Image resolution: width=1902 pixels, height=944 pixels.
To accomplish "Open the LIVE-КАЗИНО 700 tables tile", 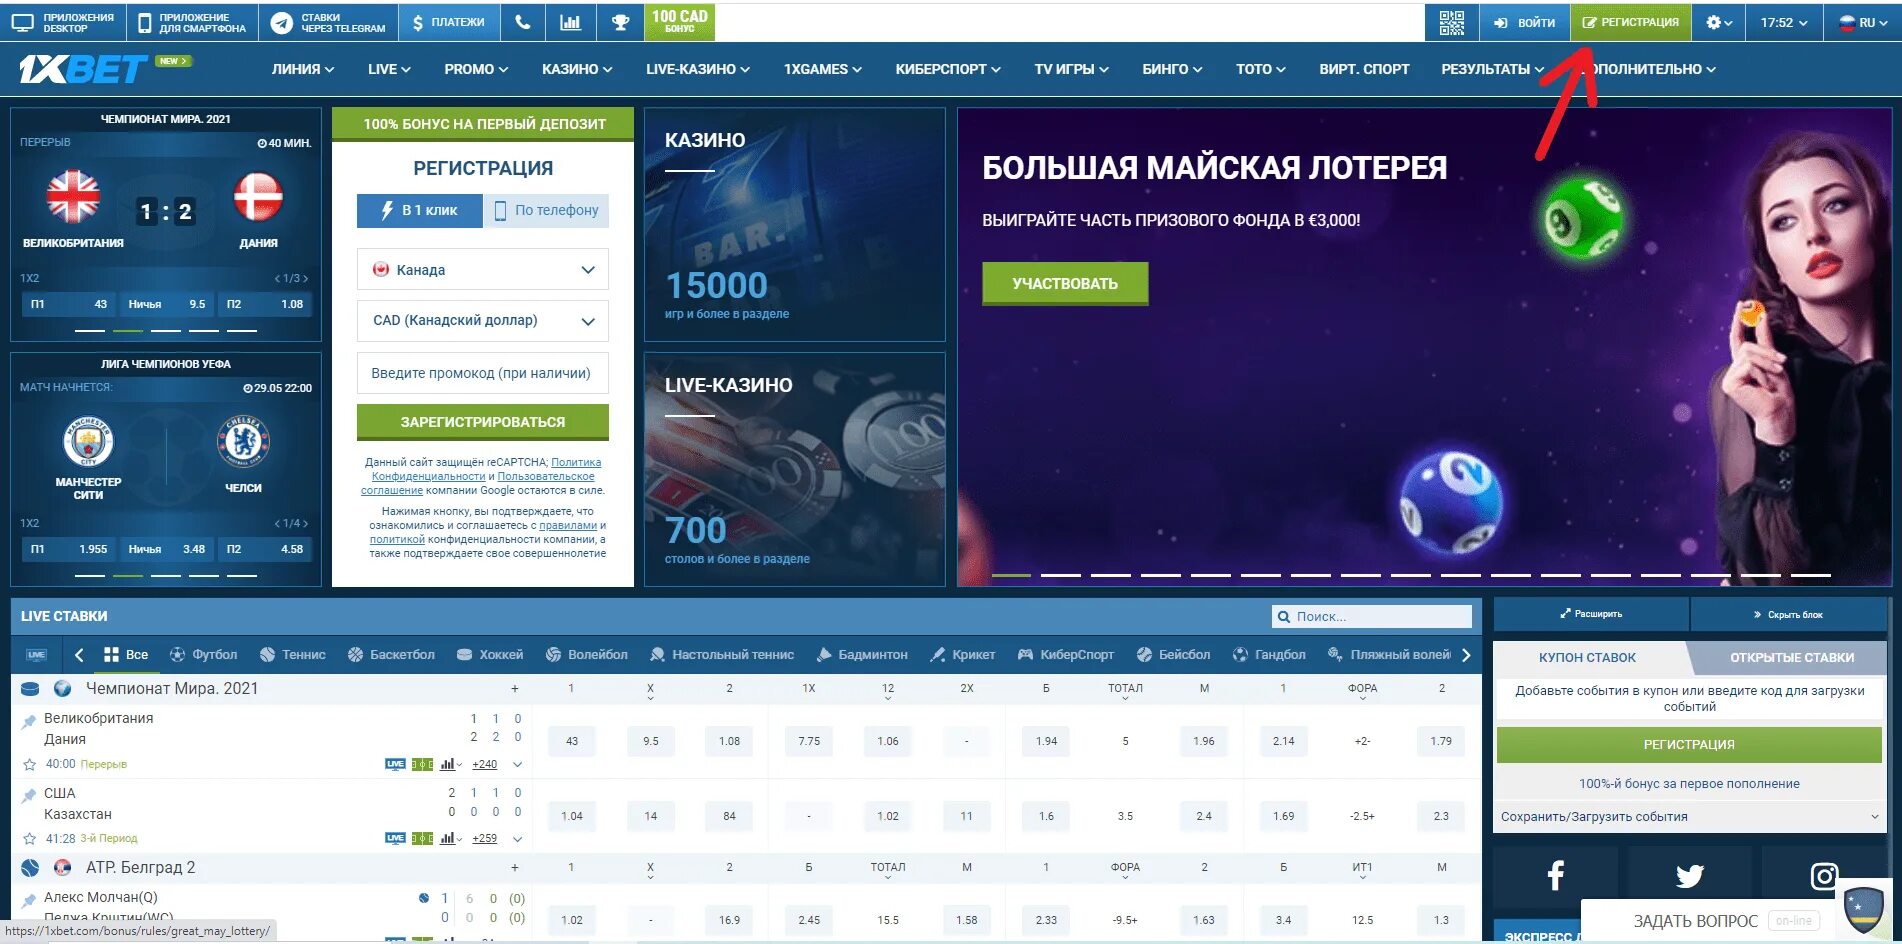I will [795, 469].
